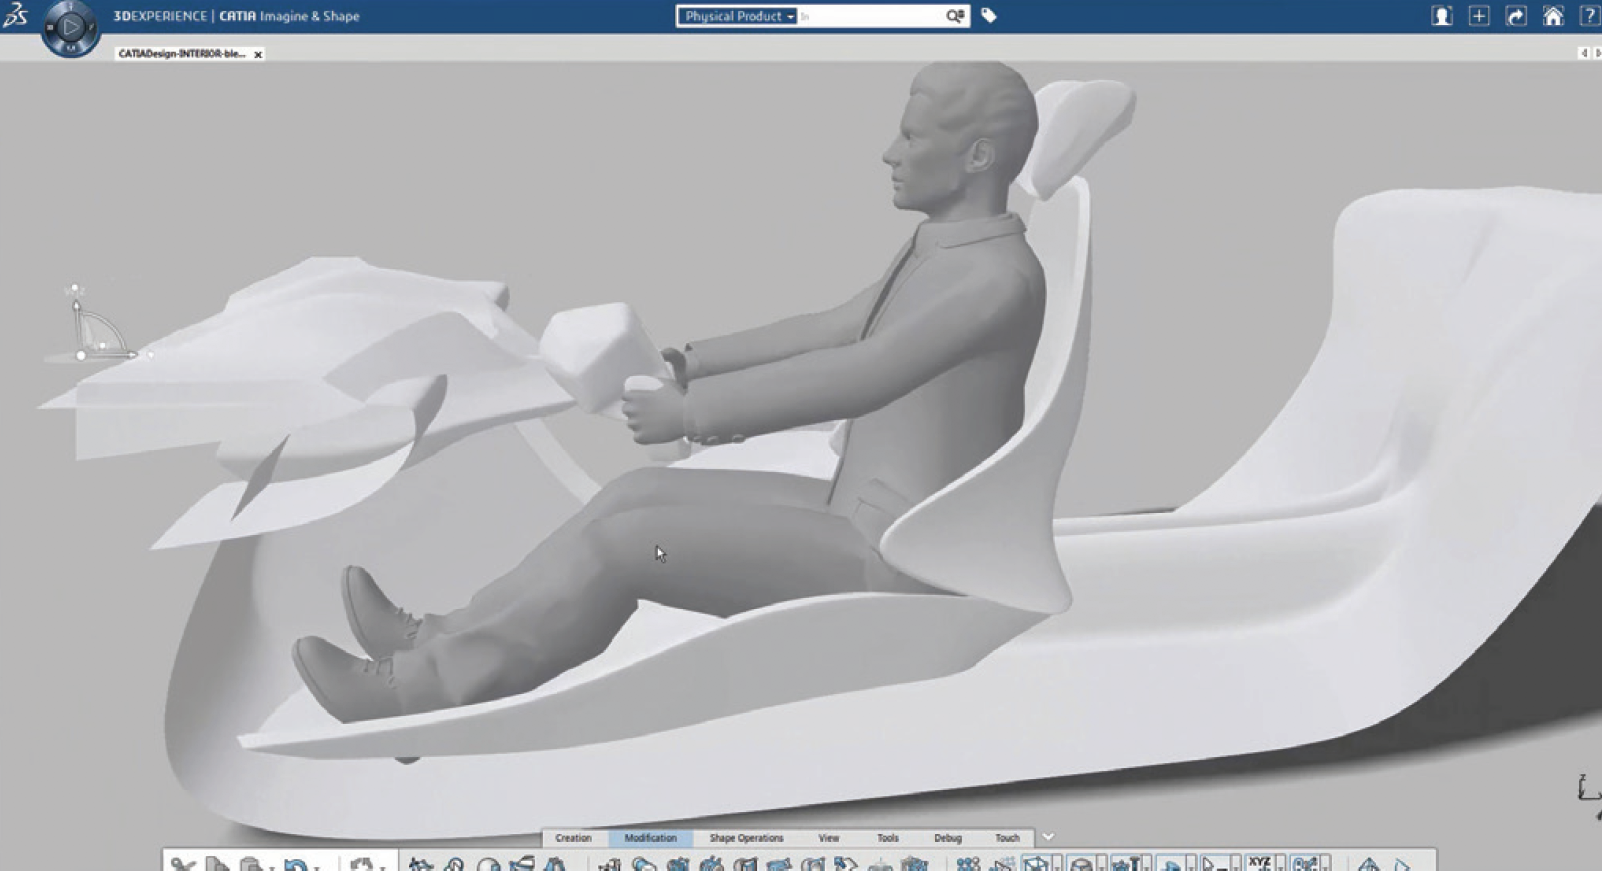Viewport: 1602px width, 878px height.
Task: Click the 3DEXPERIENCE compass icon
Action: pos(70,27)
